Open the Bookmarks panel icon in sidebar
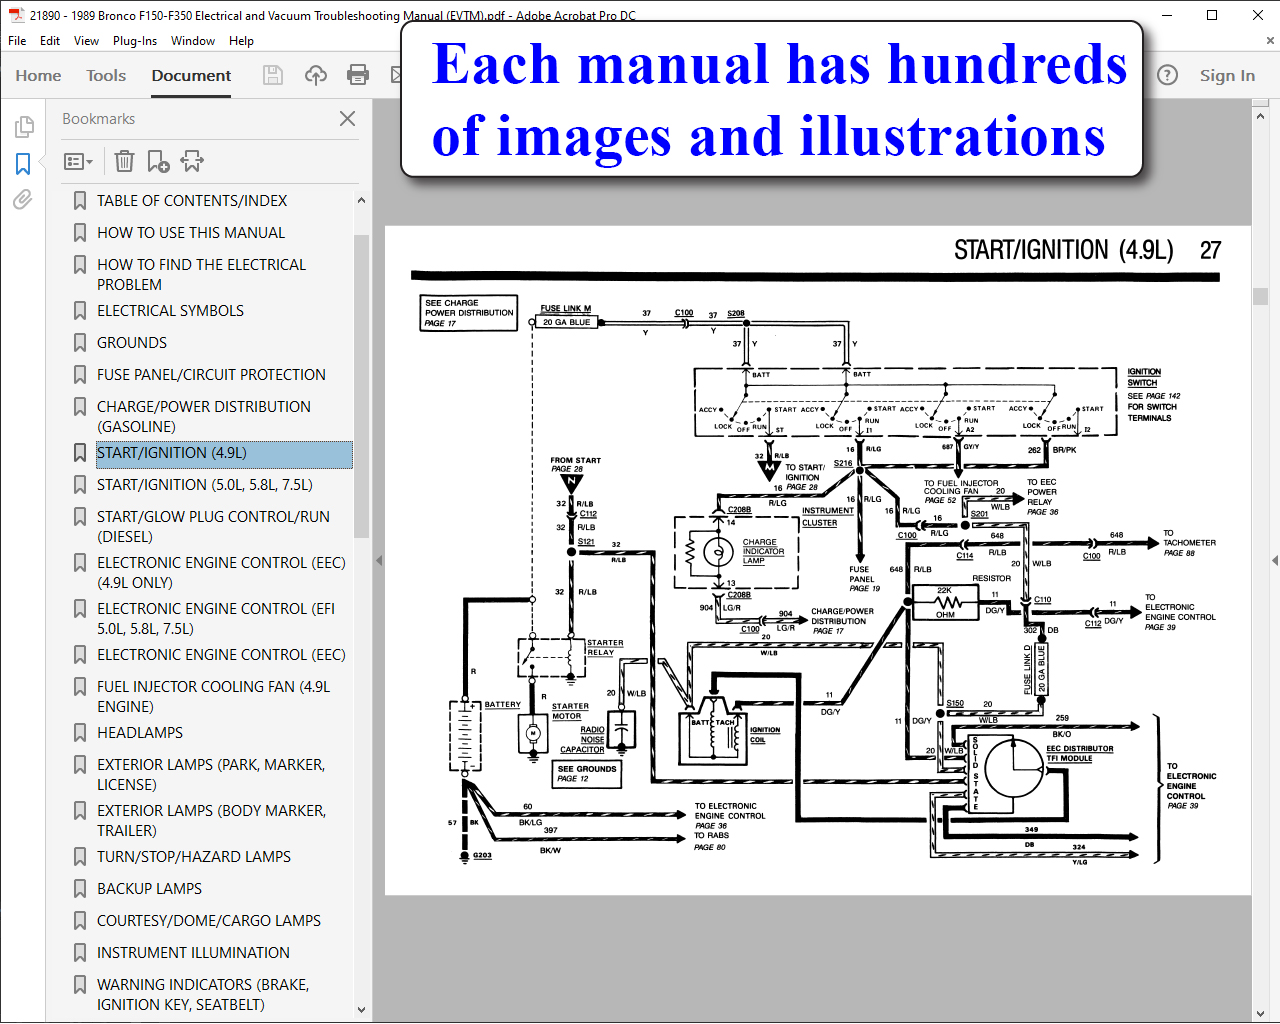The image size is (1280, 1024). tap(23, 164)
